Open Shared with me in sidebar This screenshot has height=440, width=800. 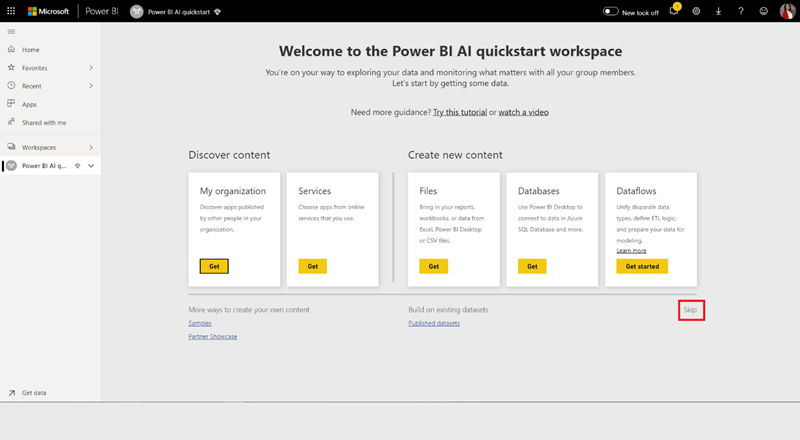click(43, 122)
